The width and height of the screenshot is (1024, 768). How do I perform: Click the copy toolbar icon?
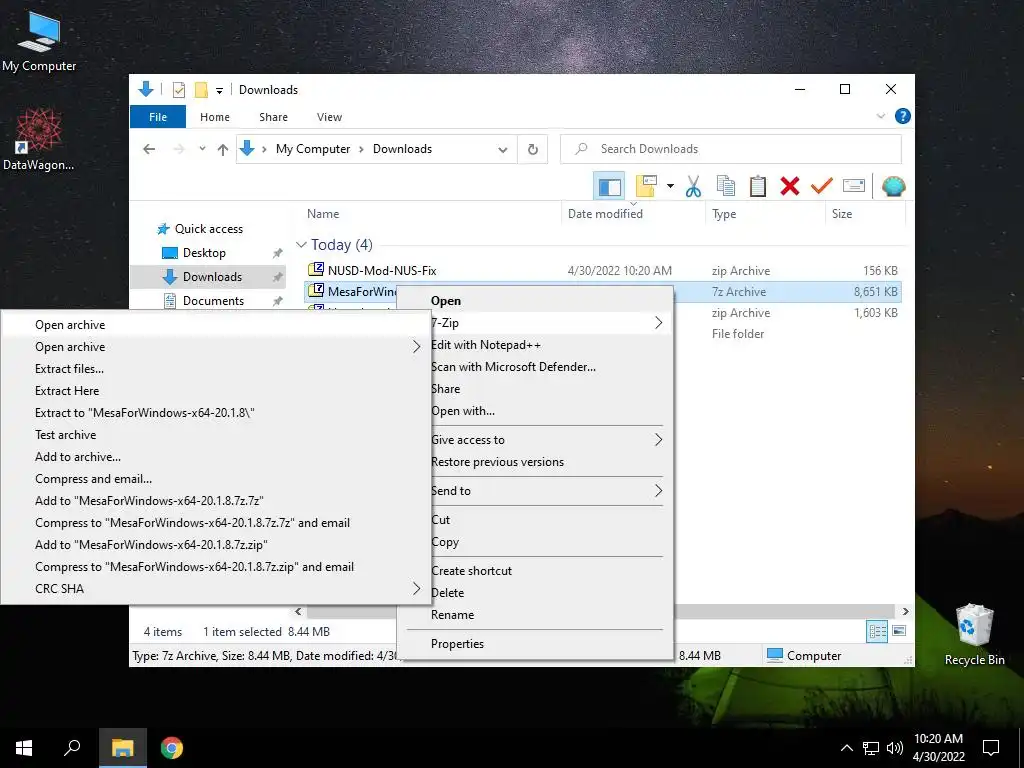tap(726, 187)
